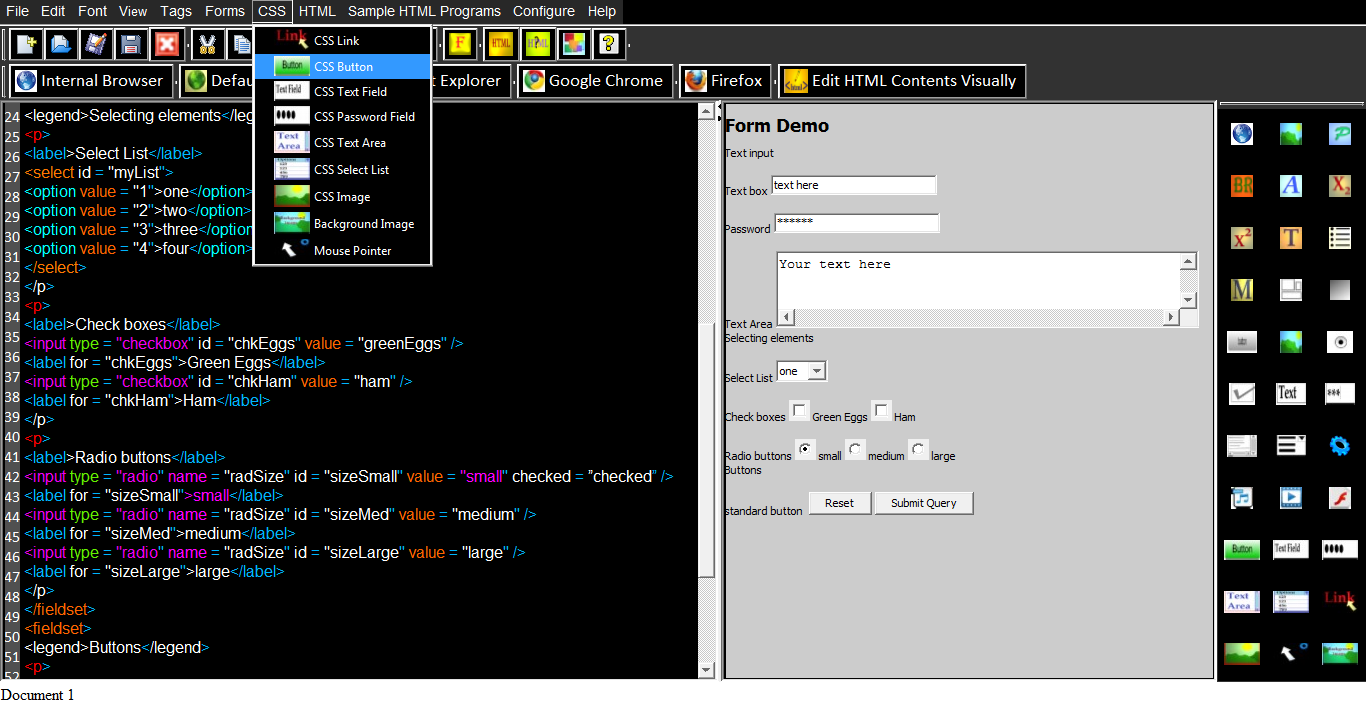Open the Sample HTML Programs menu
Viewport: 1366px width, 705px height.
coord(424,11)
